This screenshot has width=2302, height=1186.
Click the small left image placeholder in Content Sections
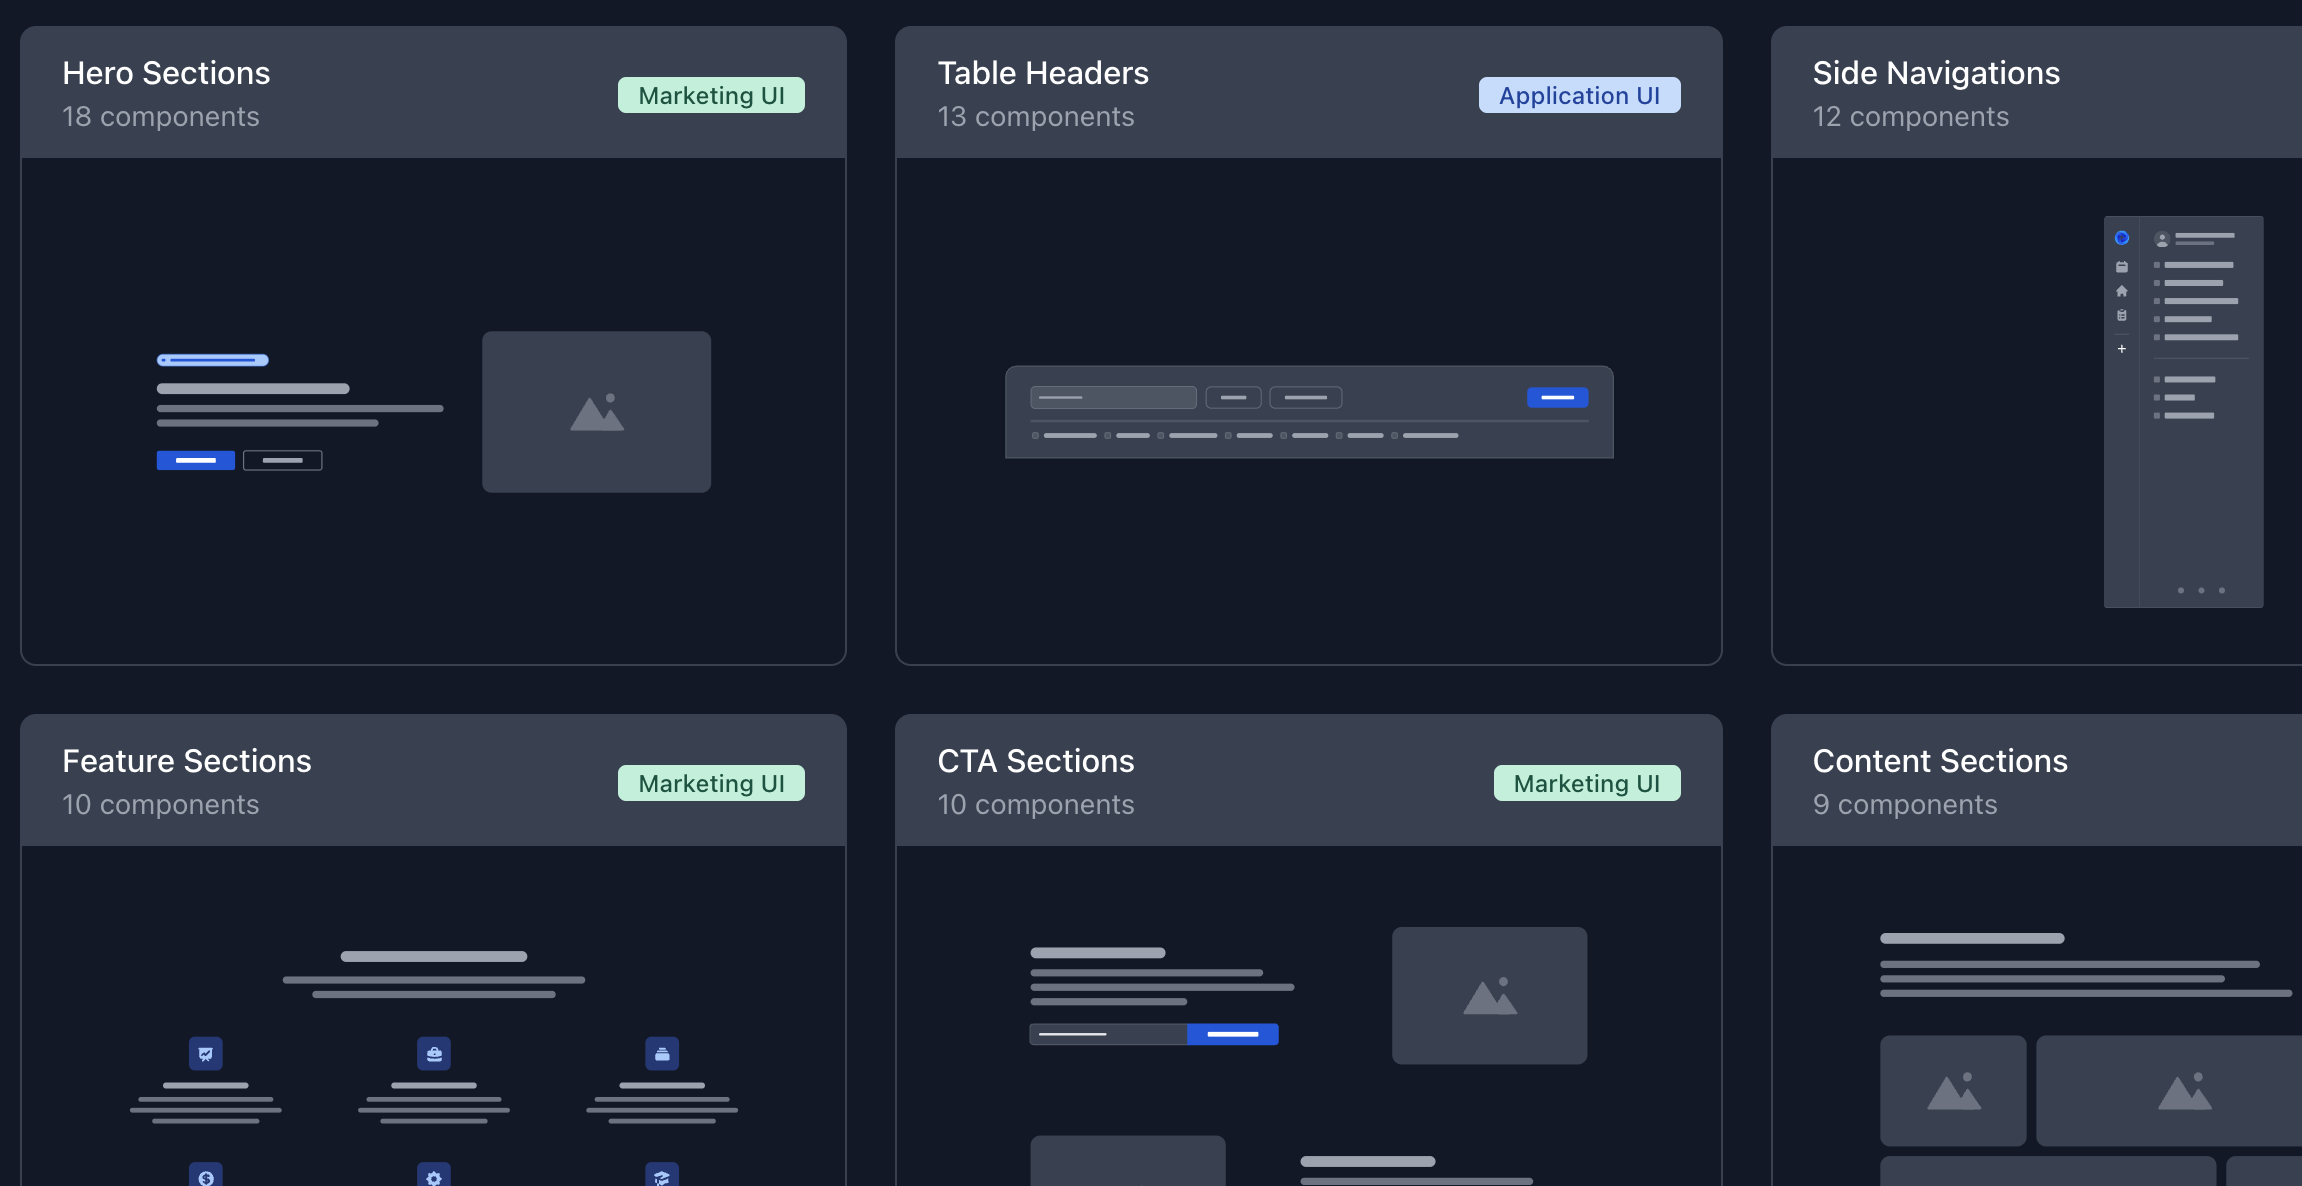point(1953,1091)
